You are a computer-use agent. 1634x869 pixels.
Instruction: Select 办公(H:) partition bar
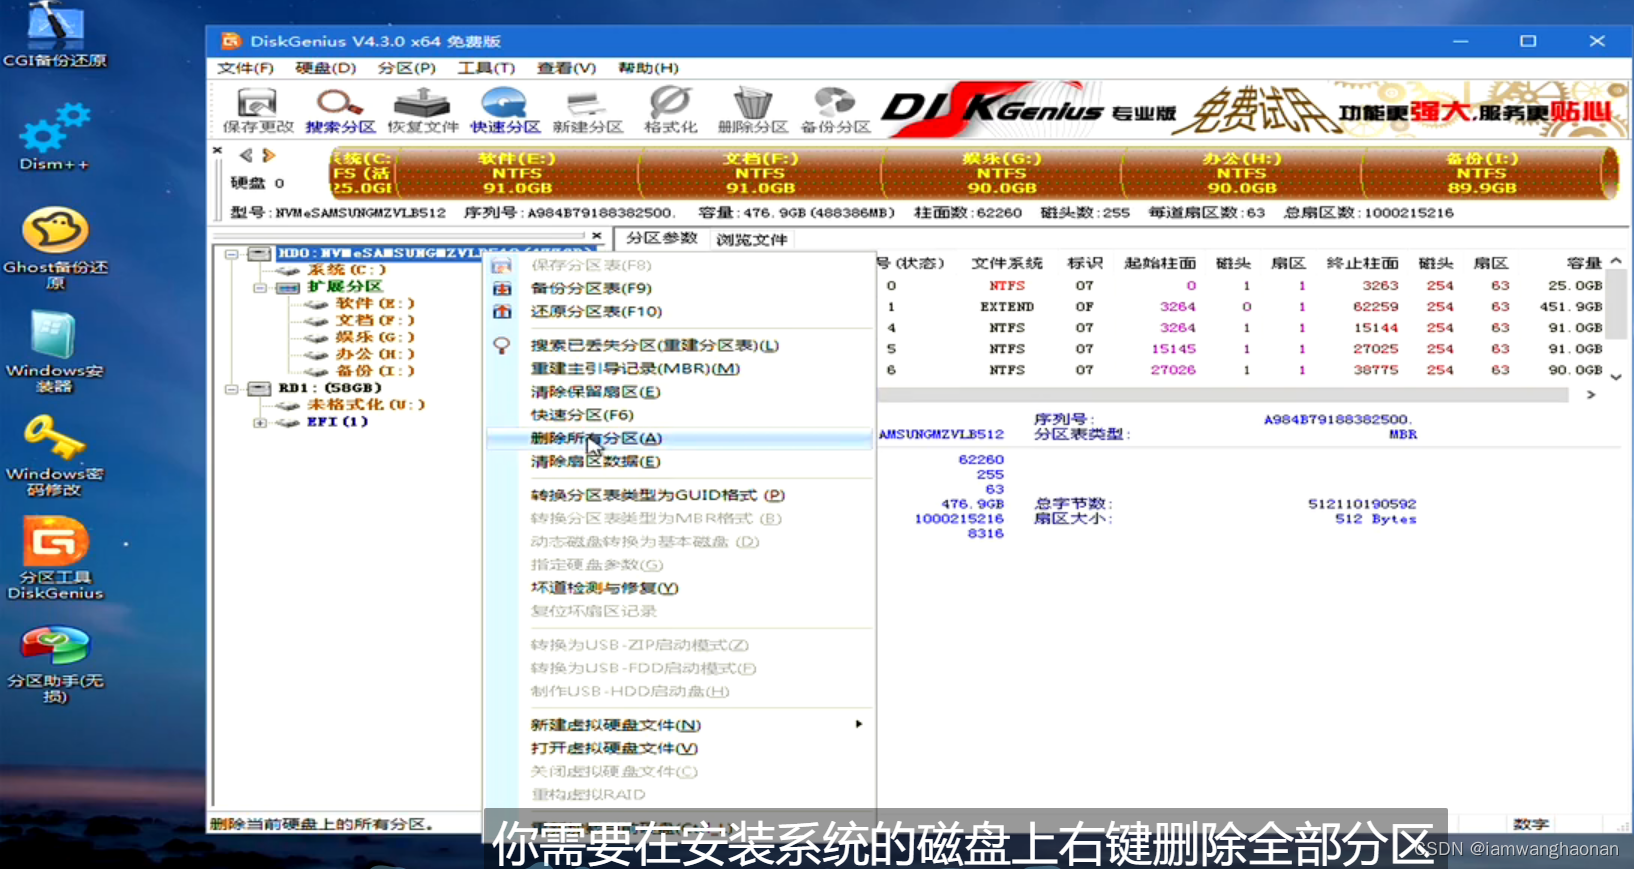(1241, 173)
